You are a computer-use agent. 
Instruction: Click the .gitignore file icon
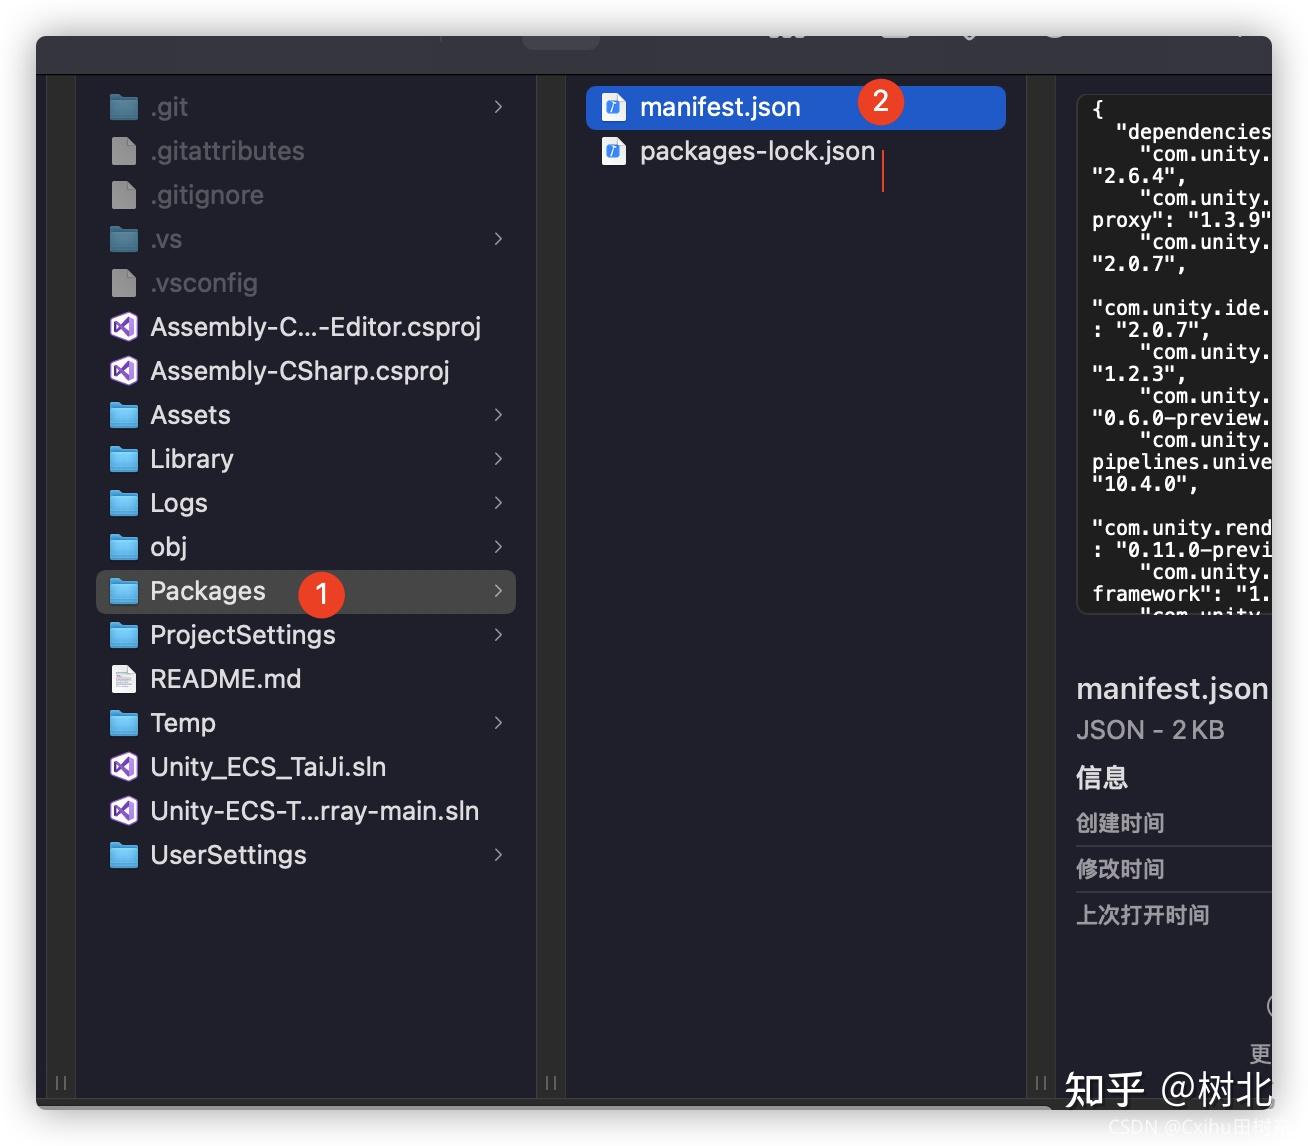coord(123,195)
